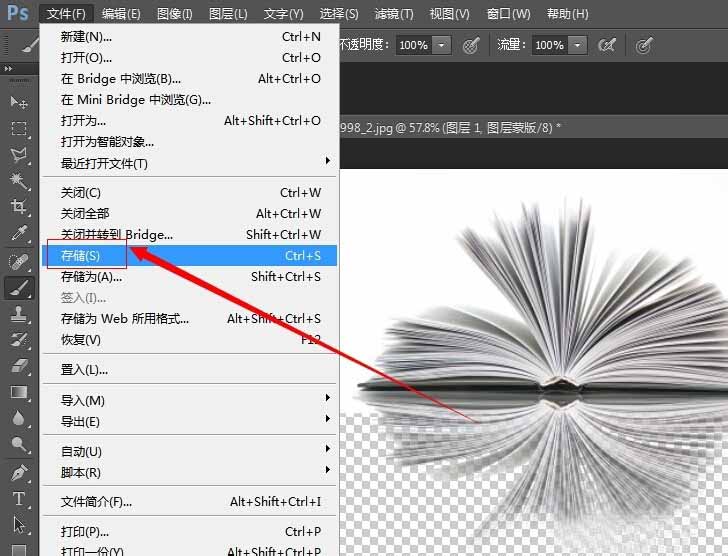The image size is (728, 556).
Task: Toggle pressure for size icon
Action: 644,45
